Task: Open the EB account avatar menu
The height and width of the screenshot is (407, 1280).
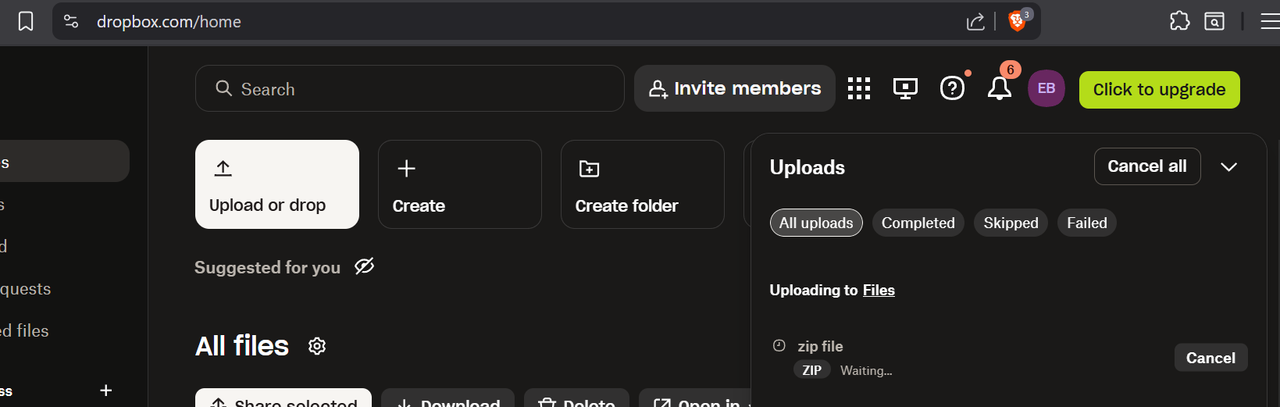Action: pos(1046,89)
